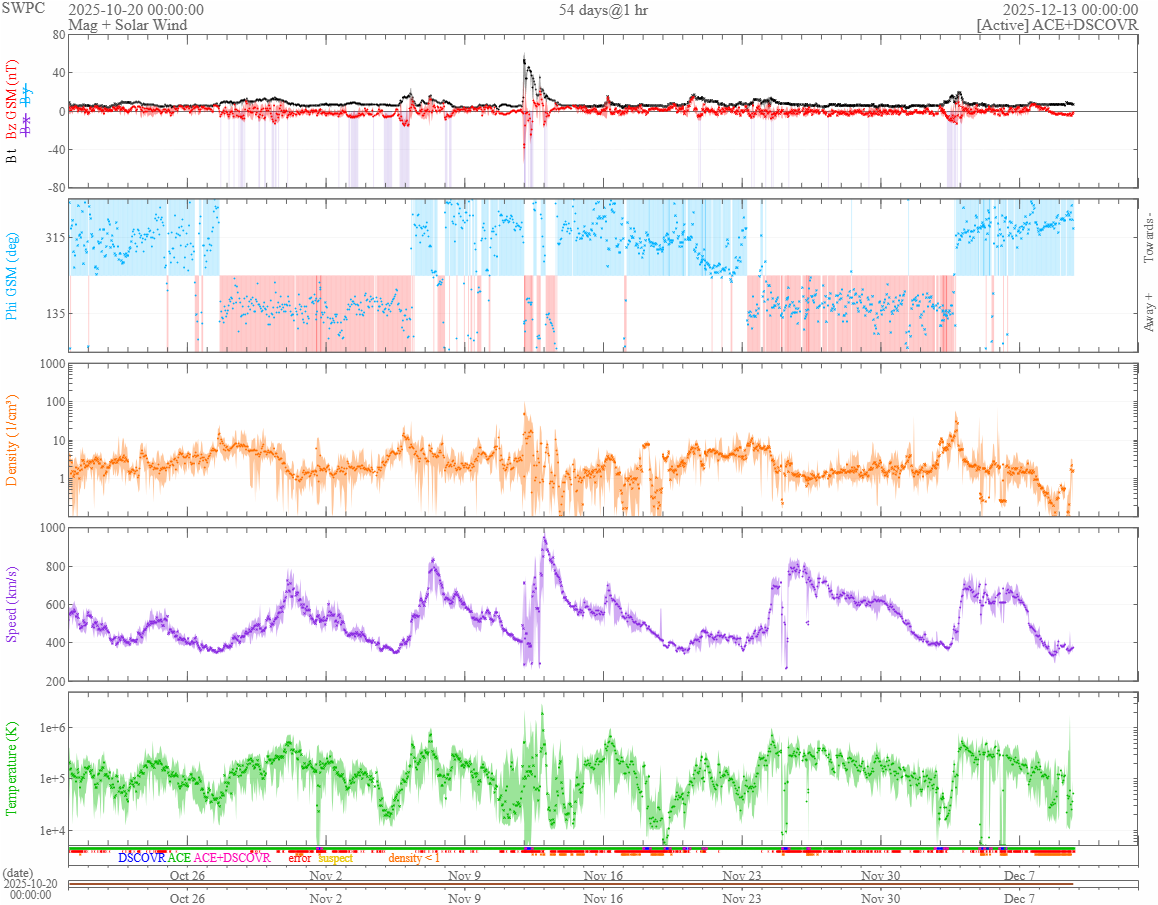Click the 135 tick on the Phi axis
This screenshot has width=1158, height=905.
(55, 313)
